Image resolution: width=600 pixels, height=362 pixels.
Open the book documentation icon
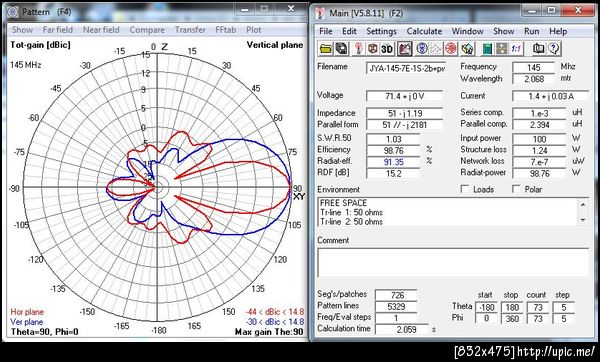(x=538, y=49)
